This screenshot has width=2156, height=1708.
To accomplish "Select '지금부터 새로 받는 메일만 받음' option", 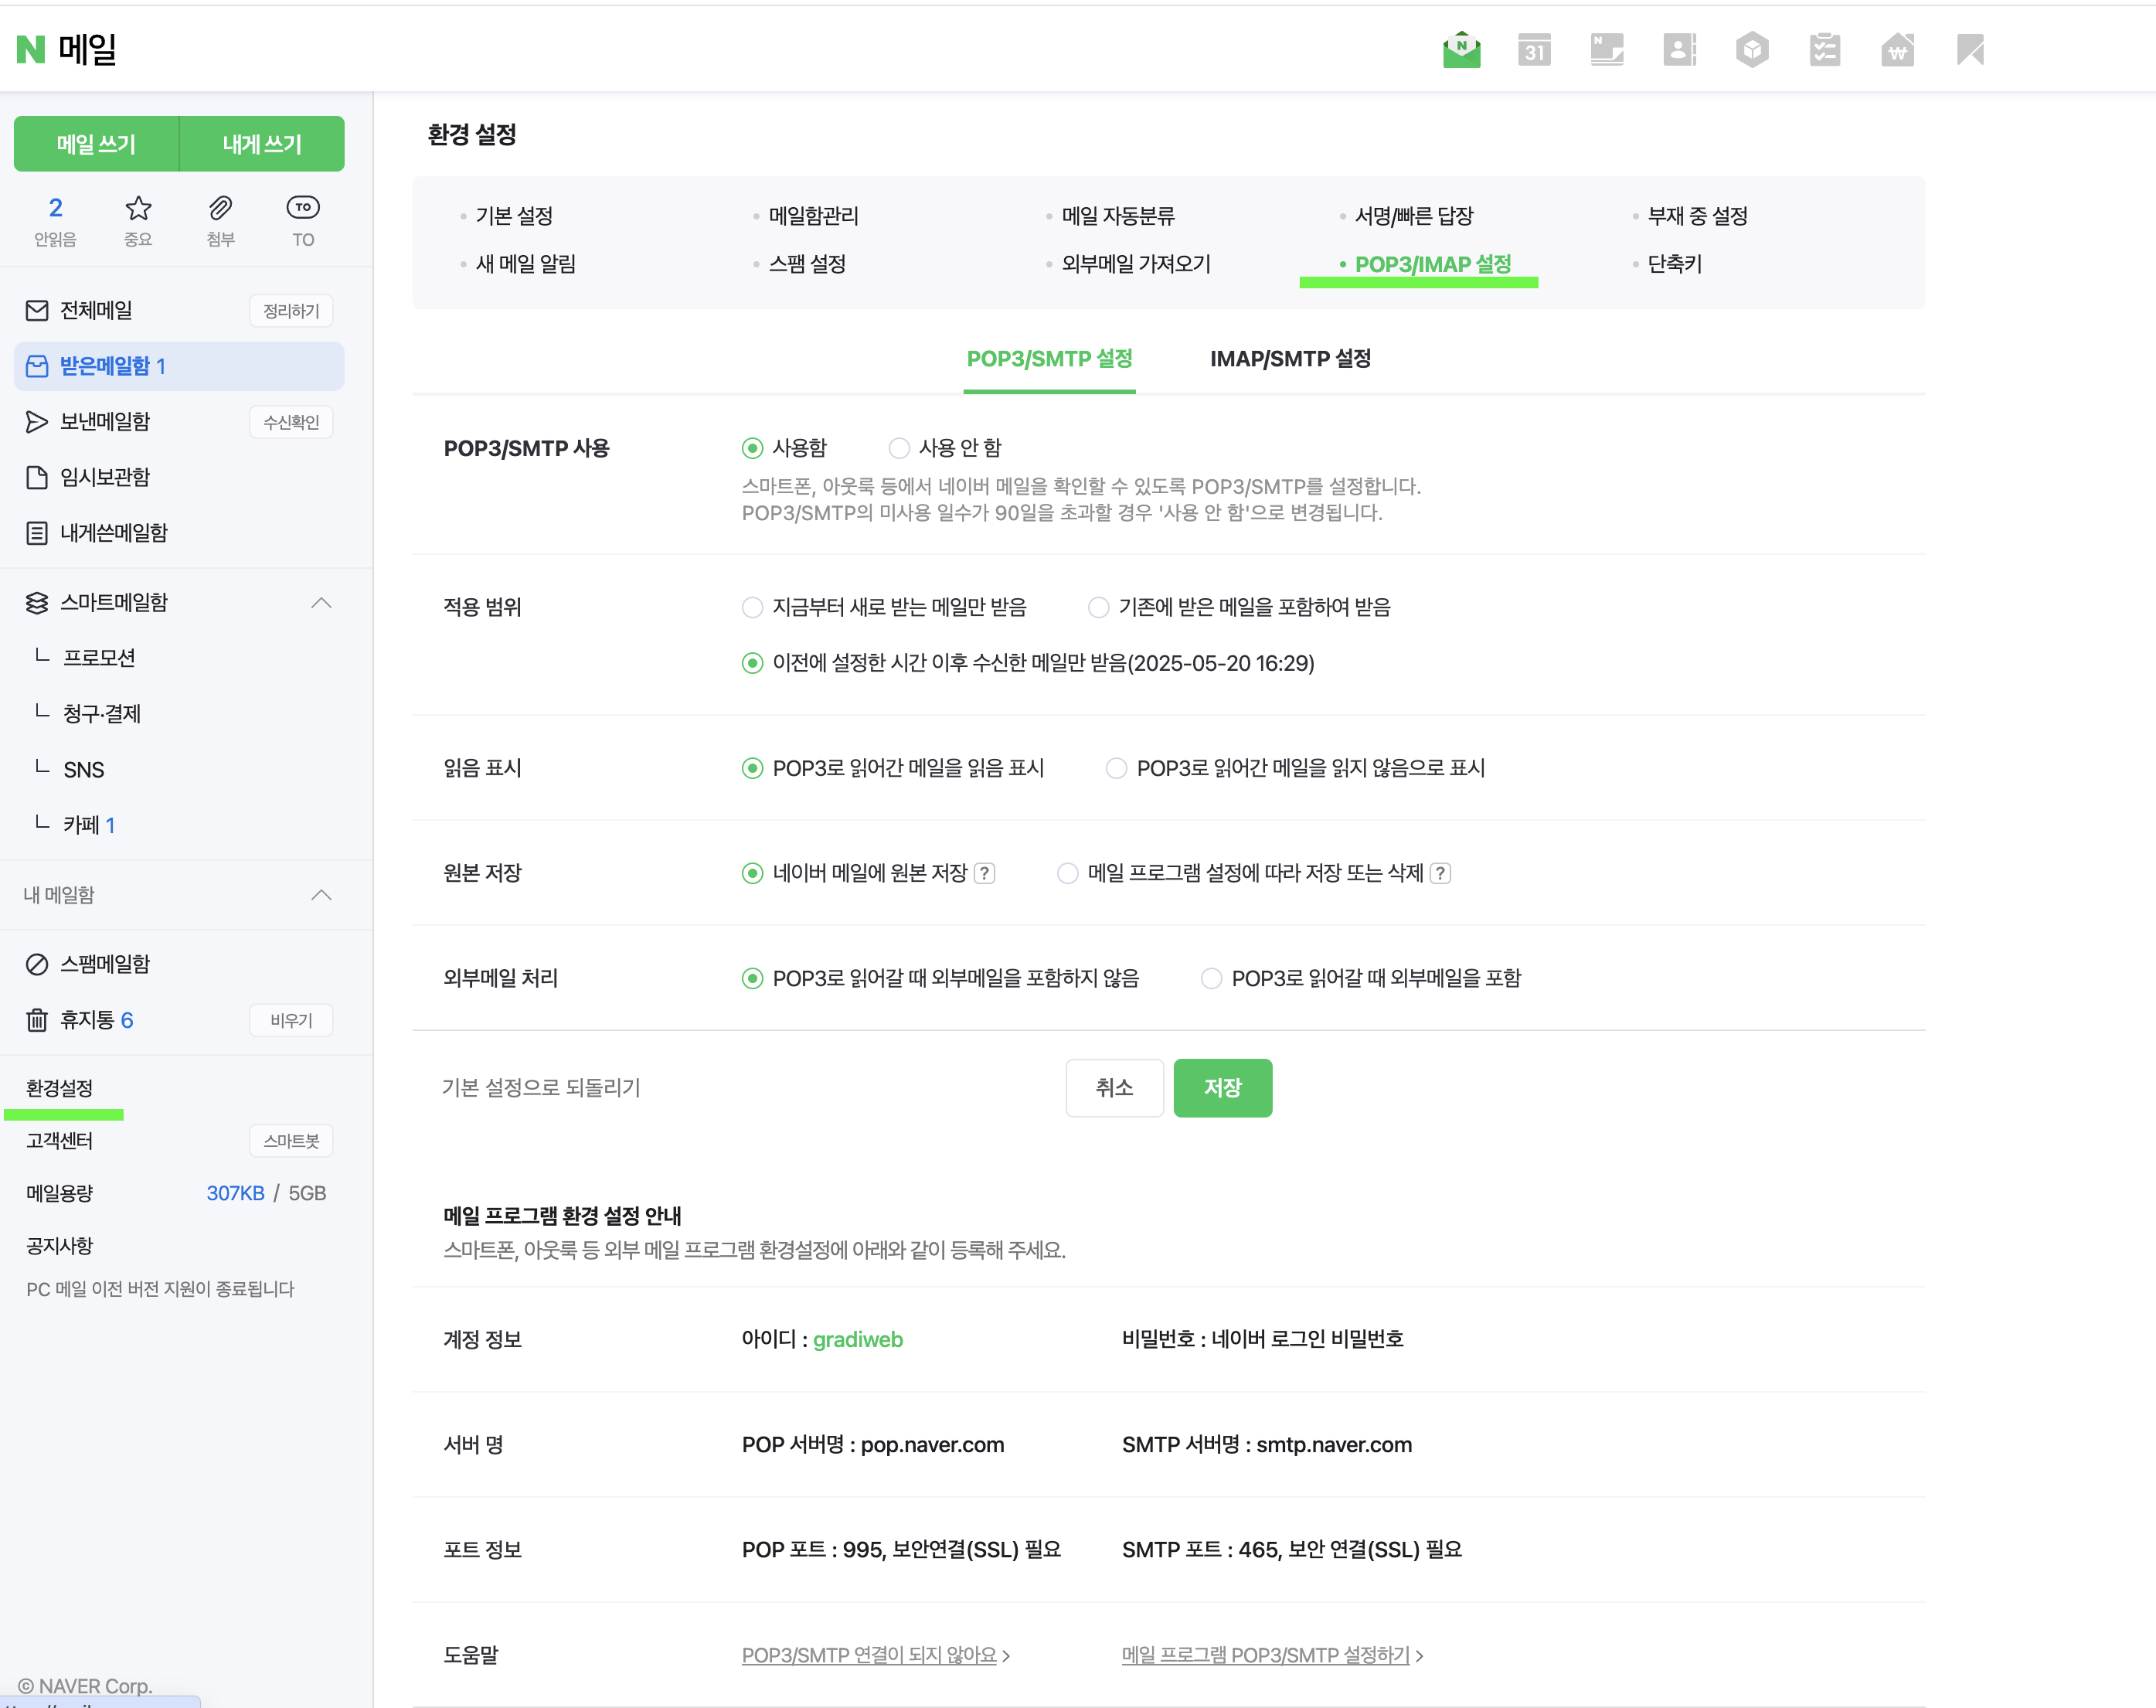I will coord(753,607).
